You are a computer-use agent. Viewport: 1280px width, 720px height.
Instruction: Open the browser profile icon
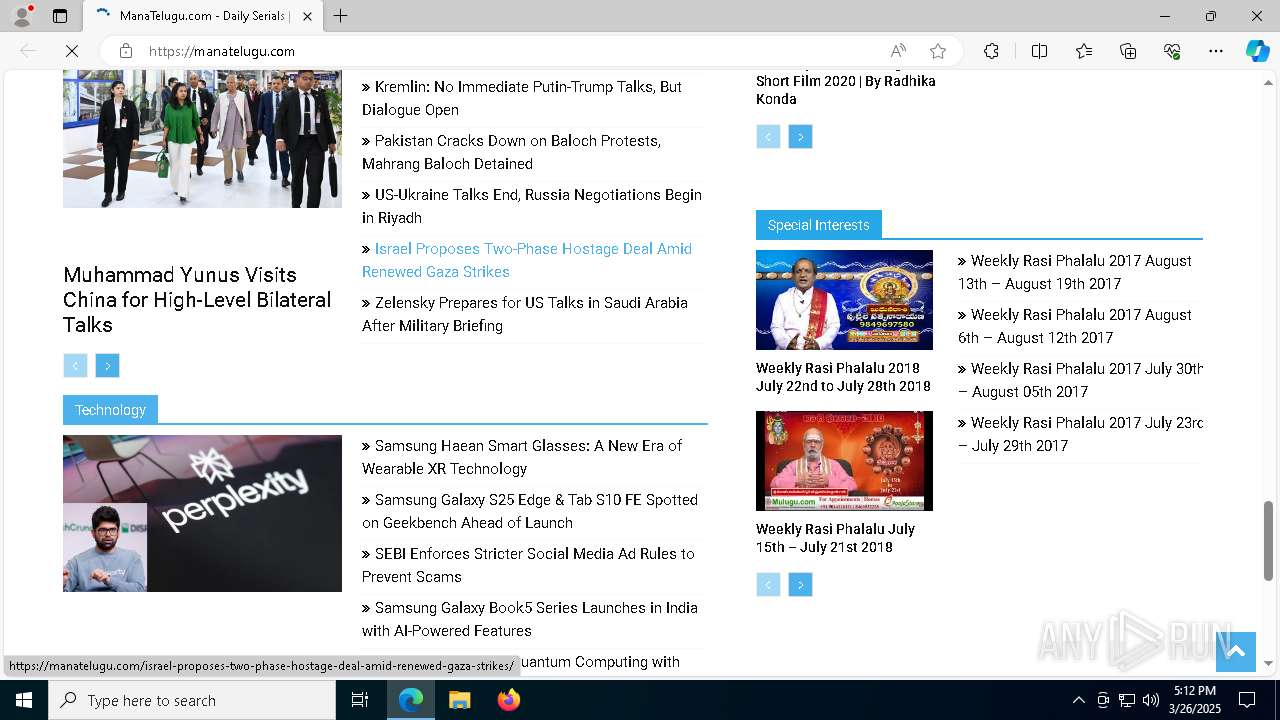tap(21, 16)
